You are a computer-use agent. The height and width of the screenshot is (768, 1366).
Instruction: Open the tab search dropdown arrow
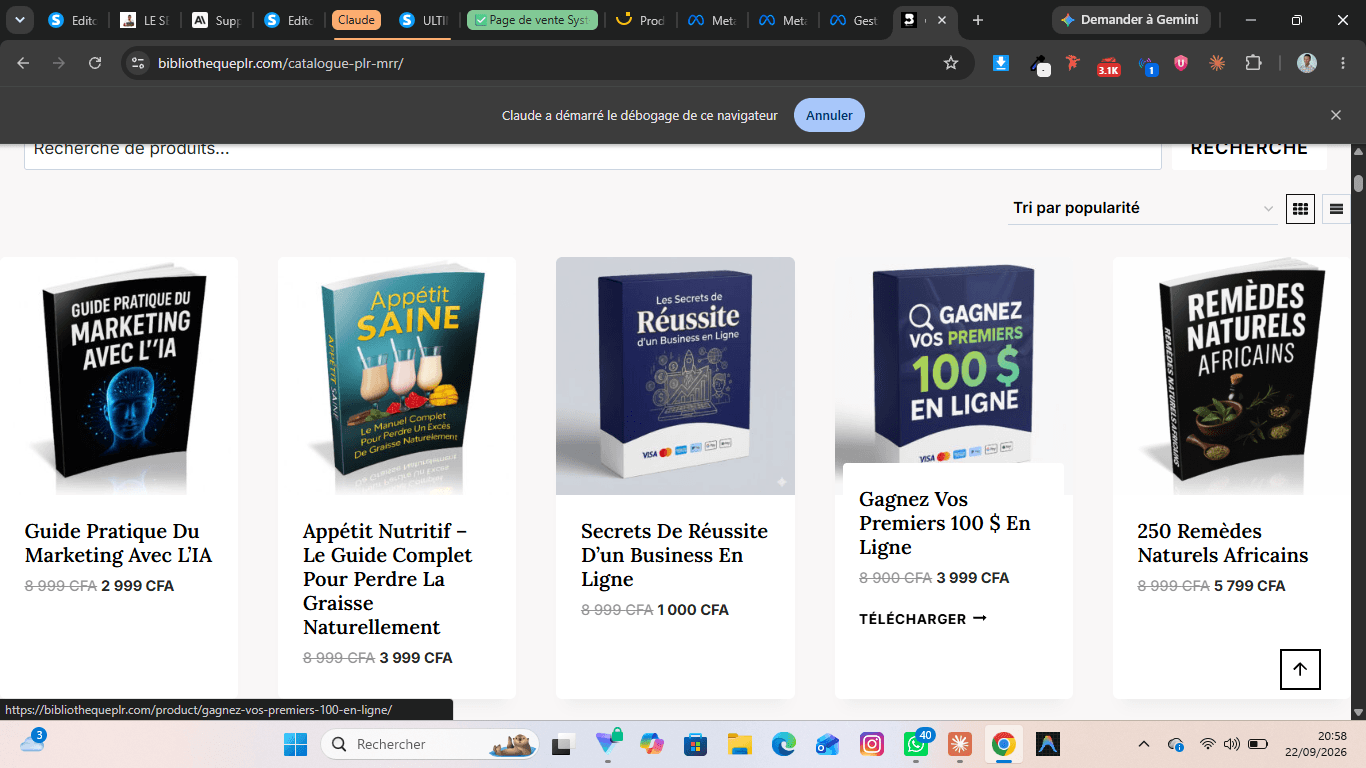tap(19, 20)
